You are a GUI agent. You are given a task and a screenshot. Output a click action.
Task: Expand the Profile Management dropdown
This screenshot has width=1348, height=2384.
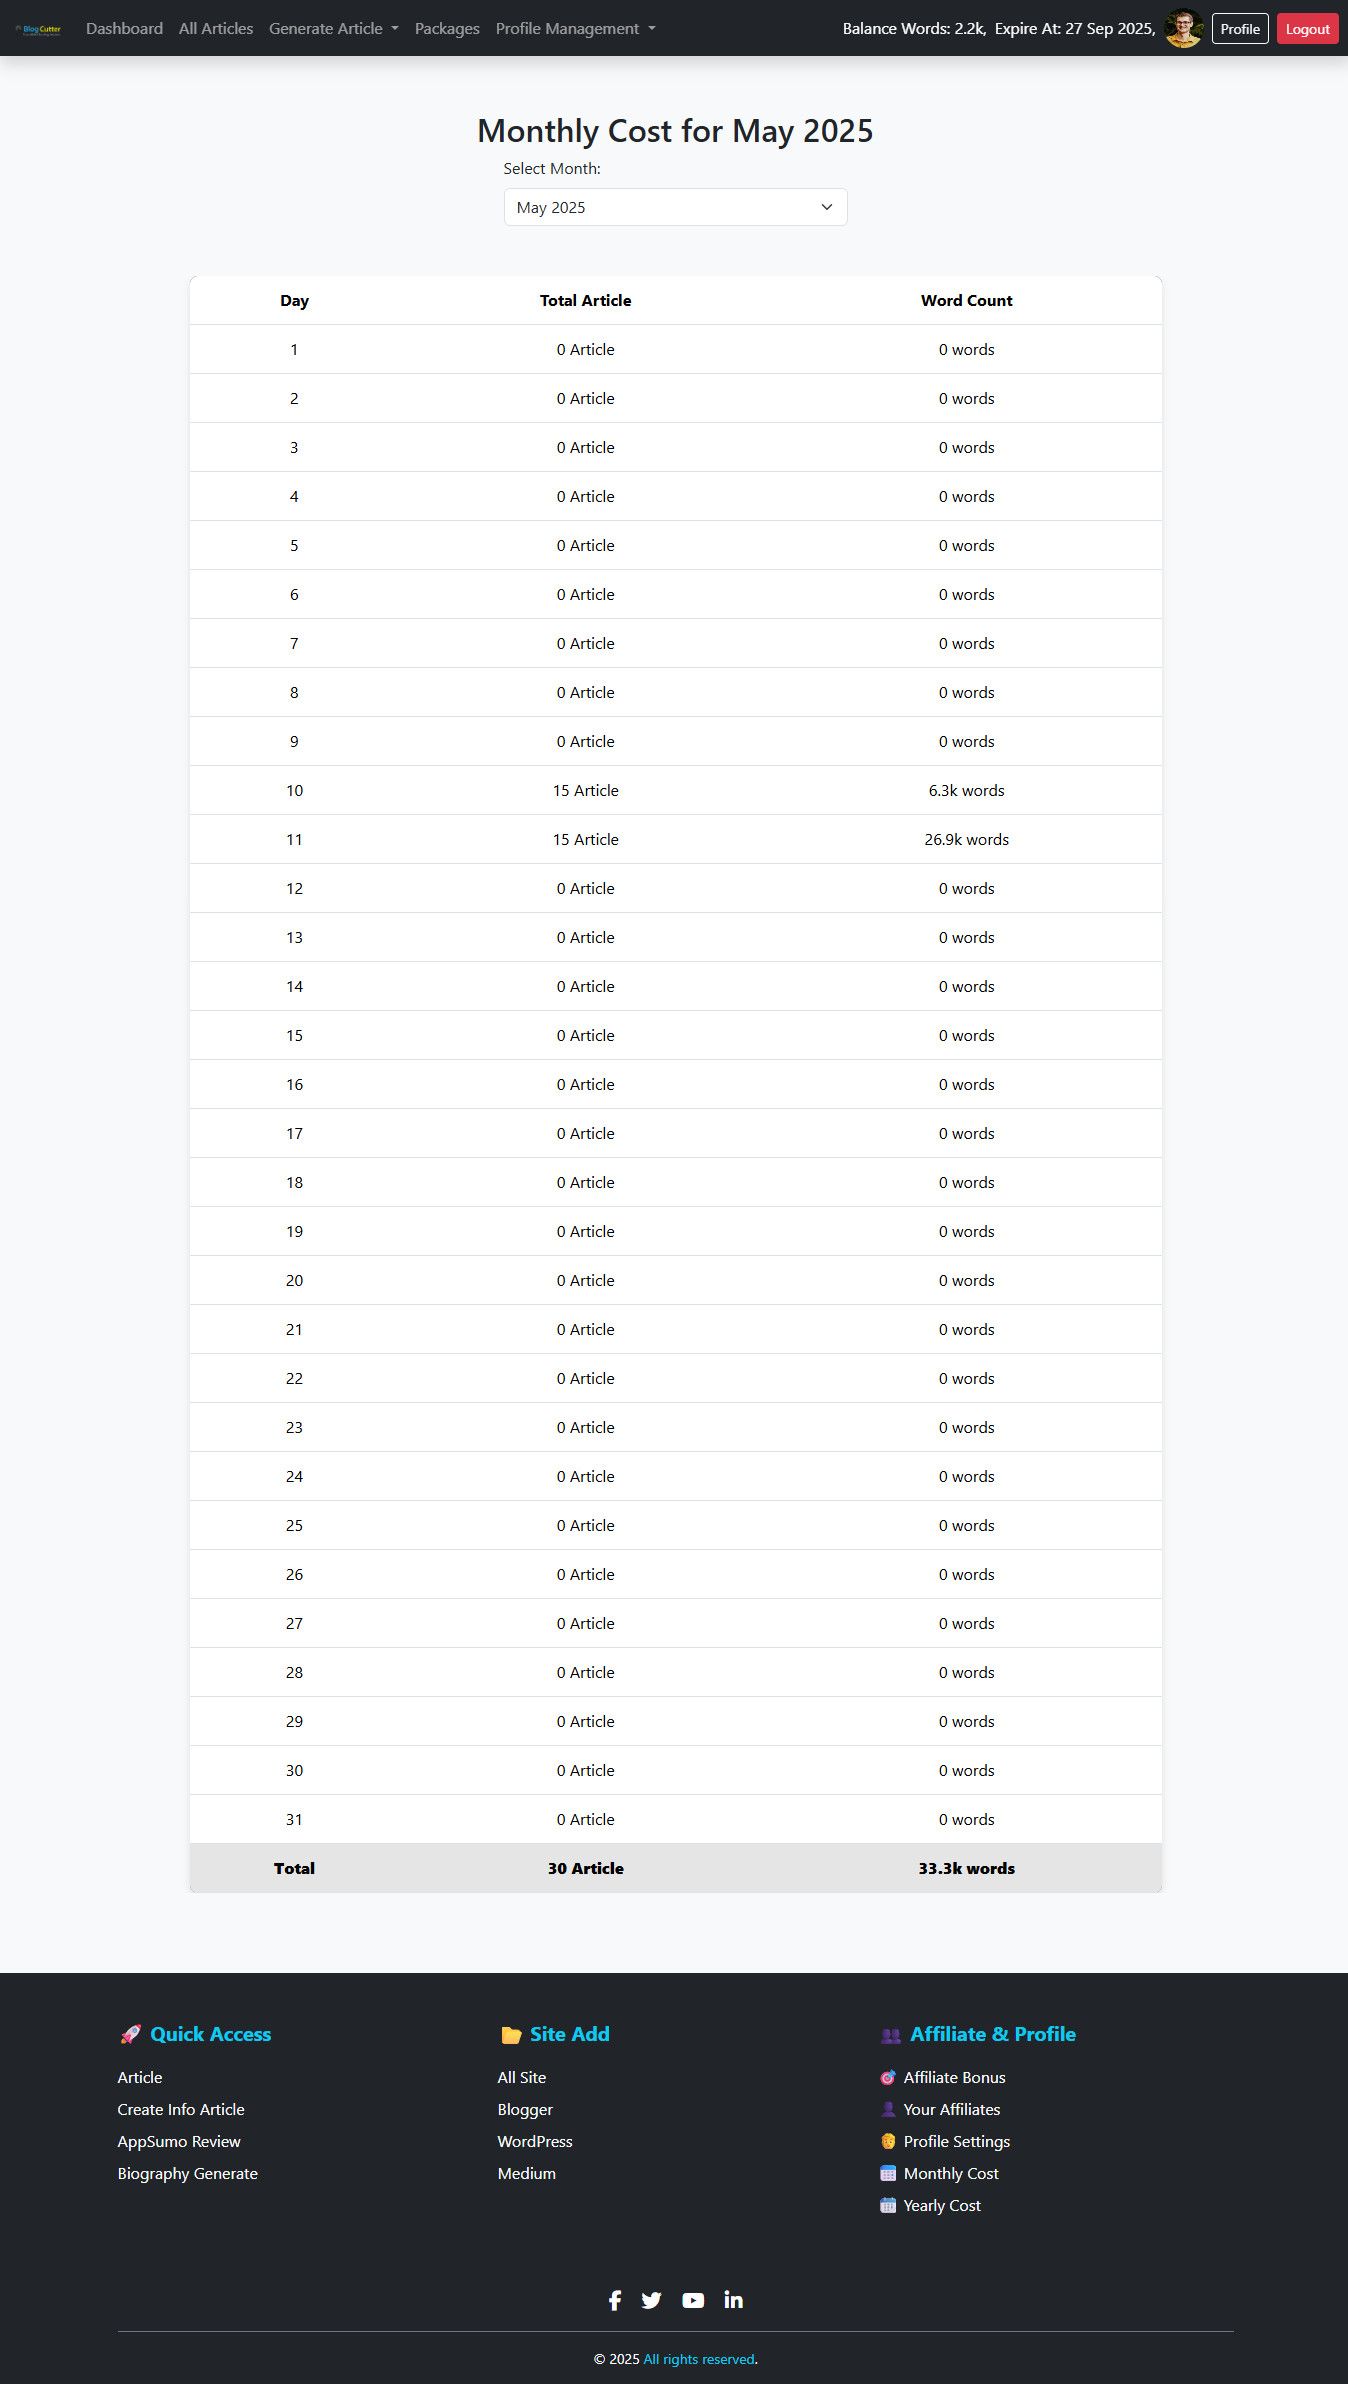pyautogui.click(x=575, y=29)
